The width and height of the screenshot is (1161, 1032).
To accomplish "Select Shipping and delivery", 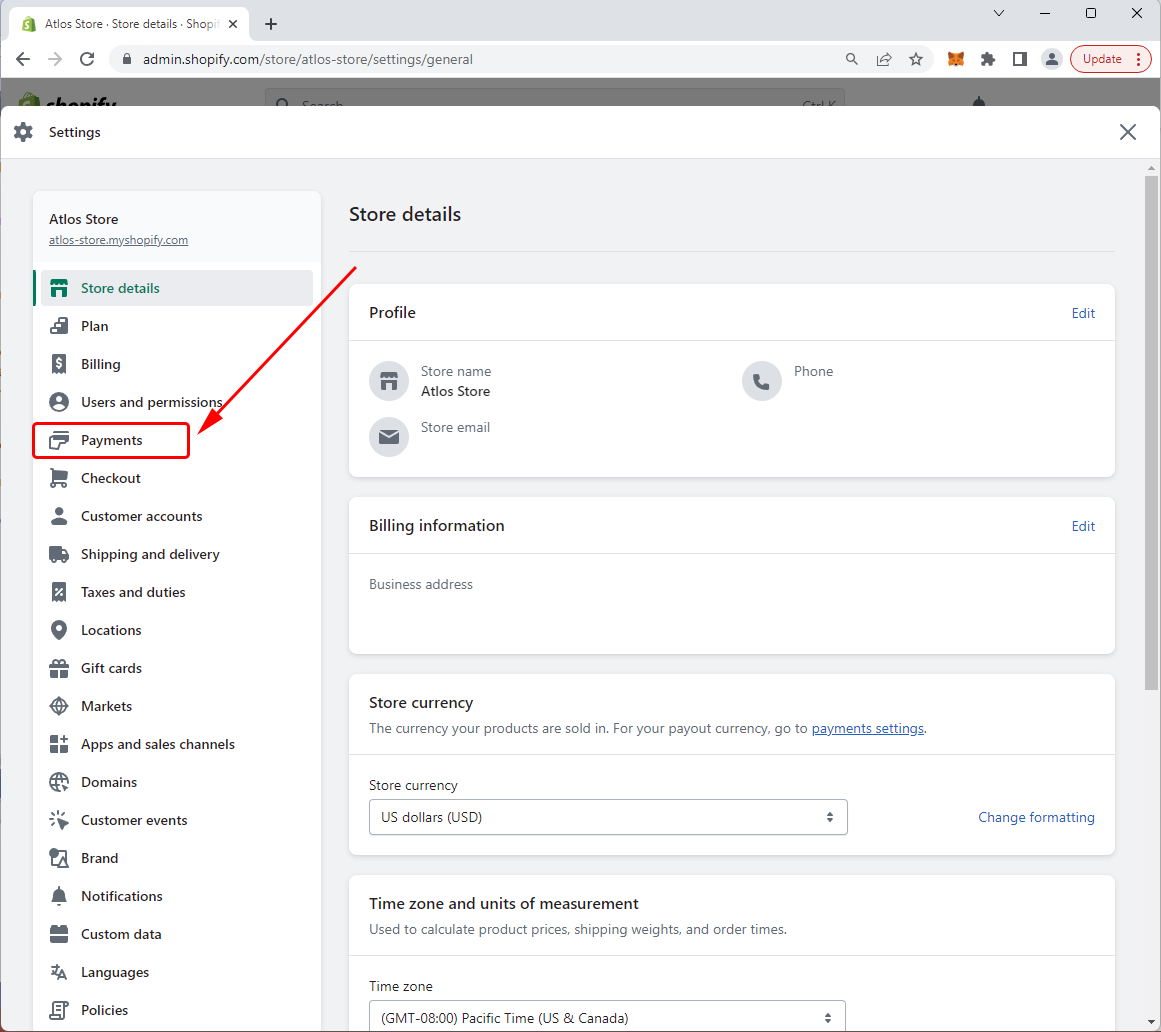I will coord(177,554).
